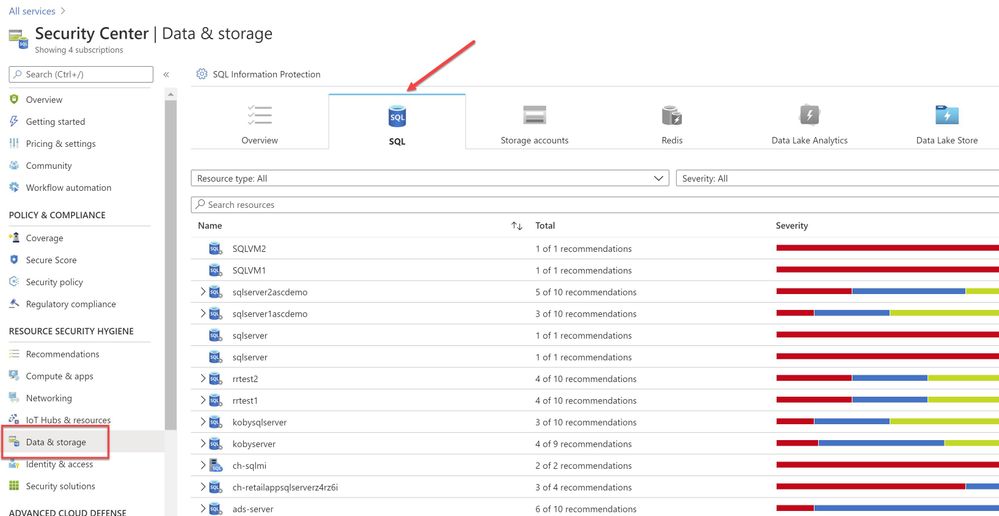Click the Networking icon in sidebar
This screenshot has height=516, width=999.
click(x=14, y=398)
